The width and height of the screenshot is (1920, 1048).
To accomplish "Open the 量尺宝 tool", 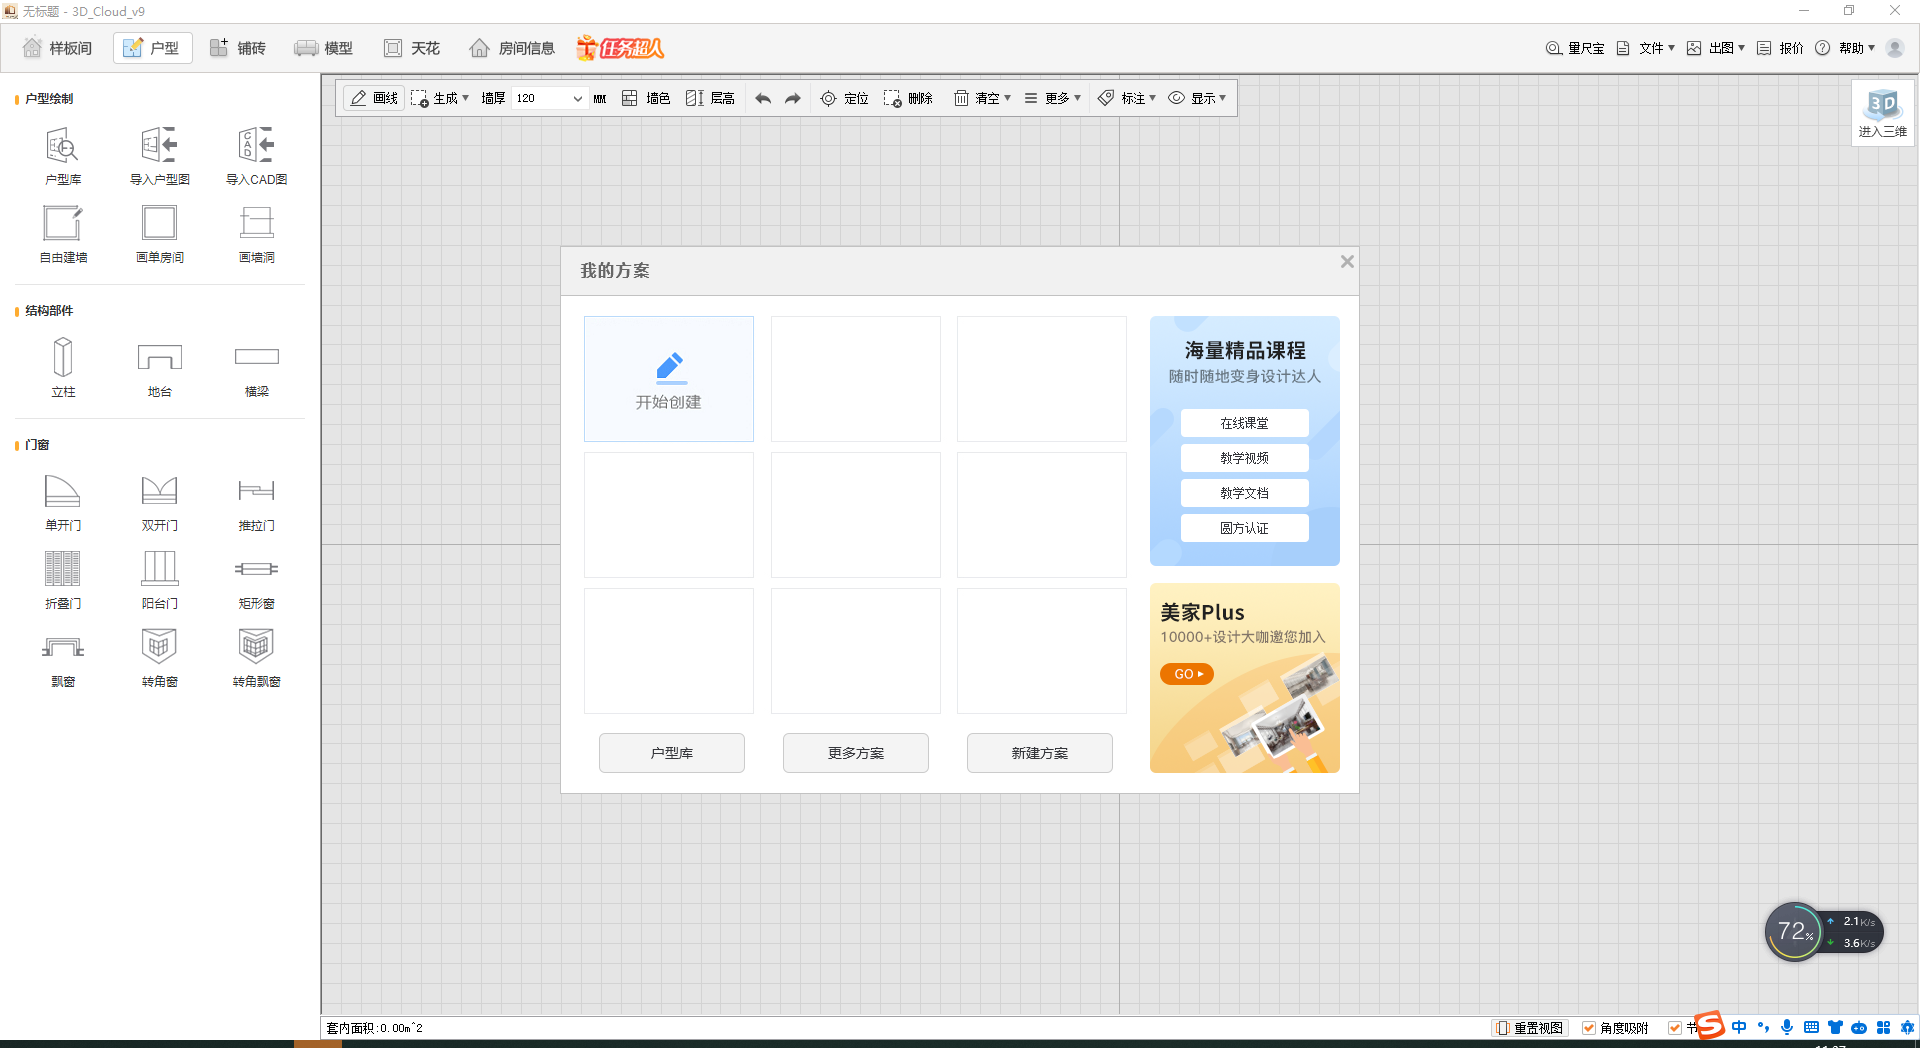I will click(x=1575, y=48).
